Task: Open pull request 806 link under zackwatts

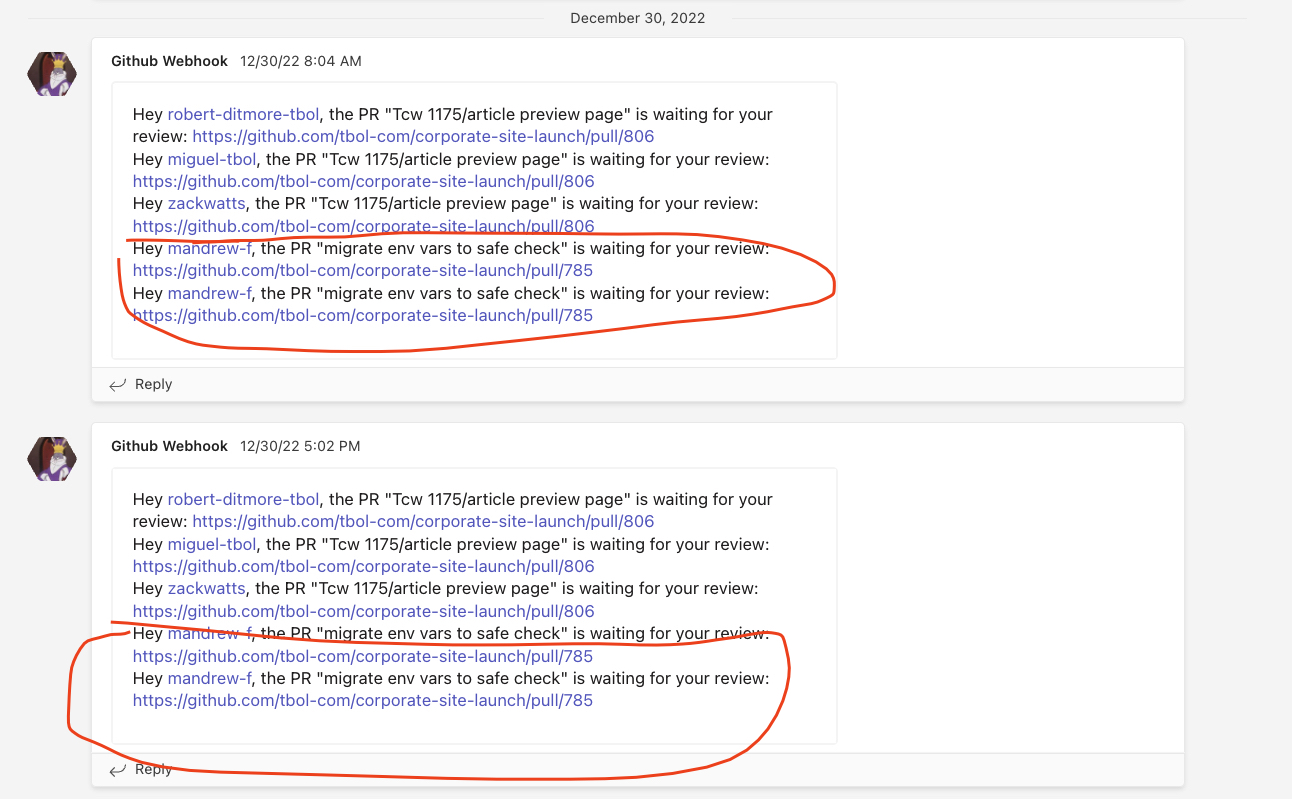Action: (362, 226)
